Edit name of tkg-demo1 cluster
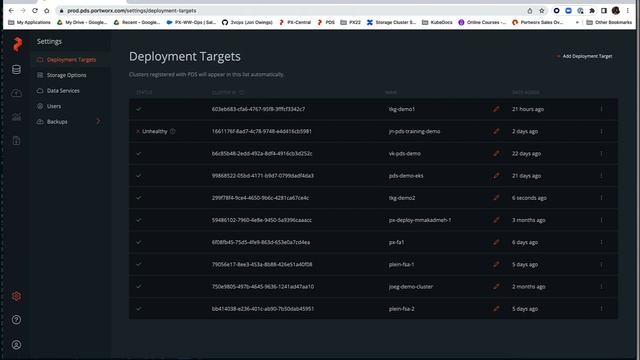 (x=496, y=109)
